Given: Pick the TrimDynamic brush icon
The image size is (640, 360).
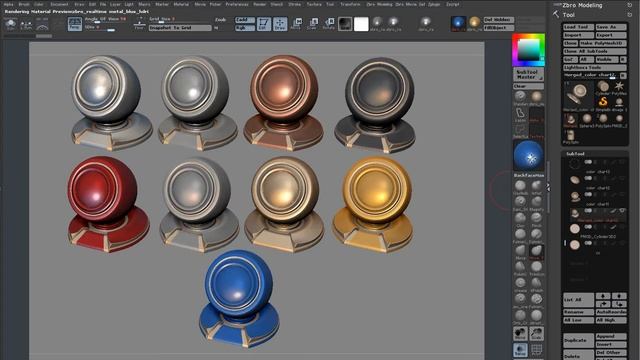Looking at the screenshot, I should (x=536, y=267).
